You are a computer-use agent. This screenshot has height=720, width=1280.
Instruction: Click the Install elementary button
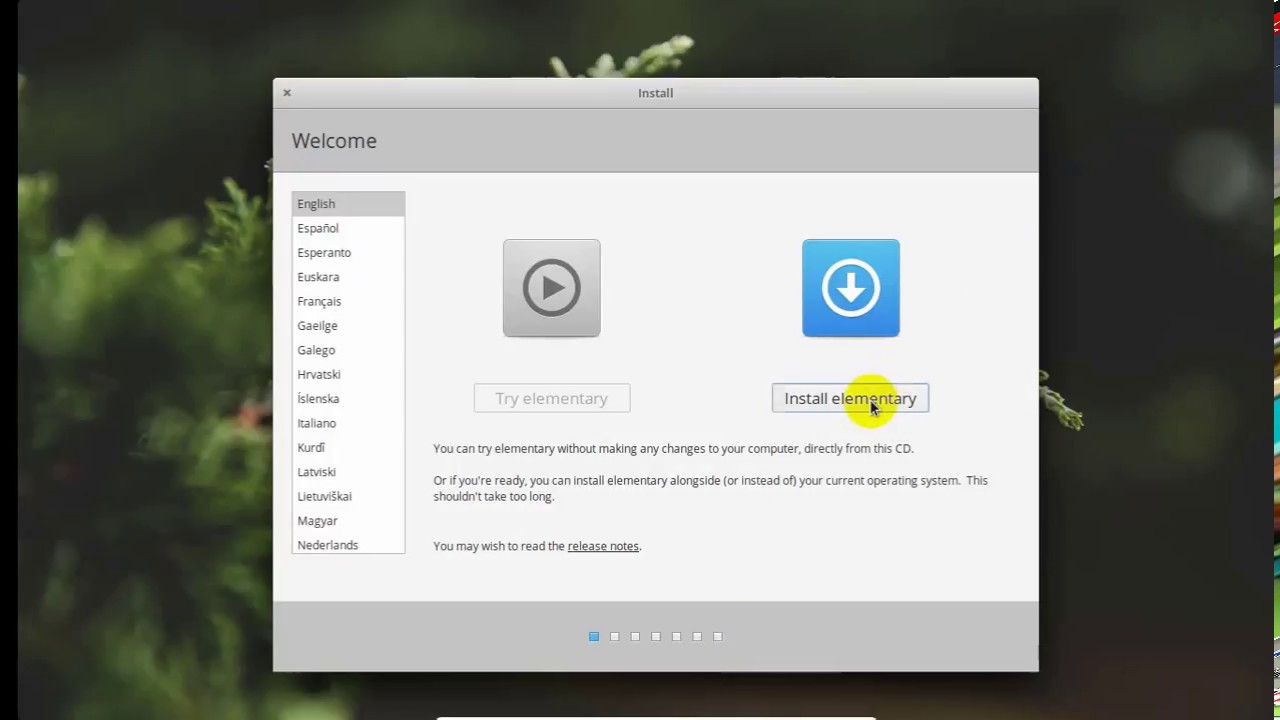(x=850, y=398)
